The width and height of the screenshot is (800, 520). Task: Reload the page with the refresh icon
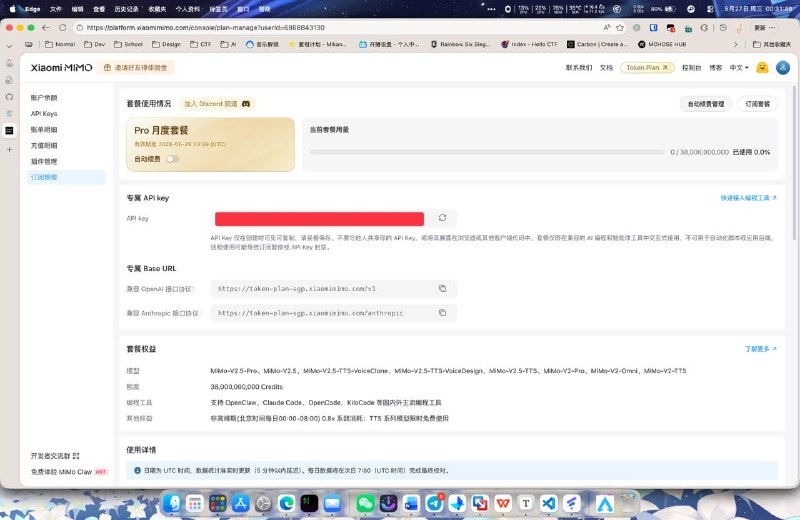[x=62, y=28]
